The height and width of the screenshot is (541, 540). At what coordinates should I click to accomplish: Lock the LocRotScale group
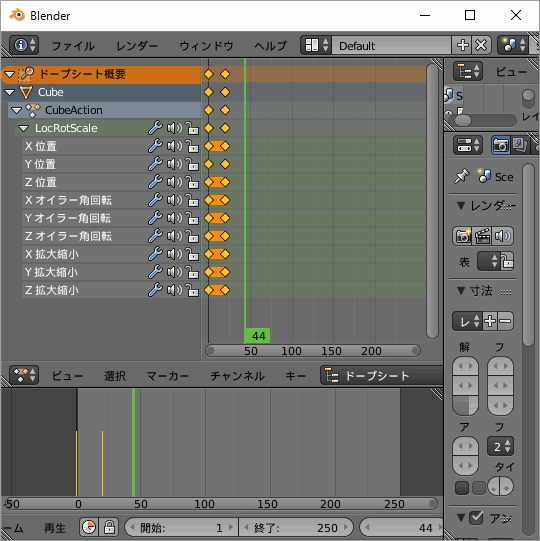point(192,128)
